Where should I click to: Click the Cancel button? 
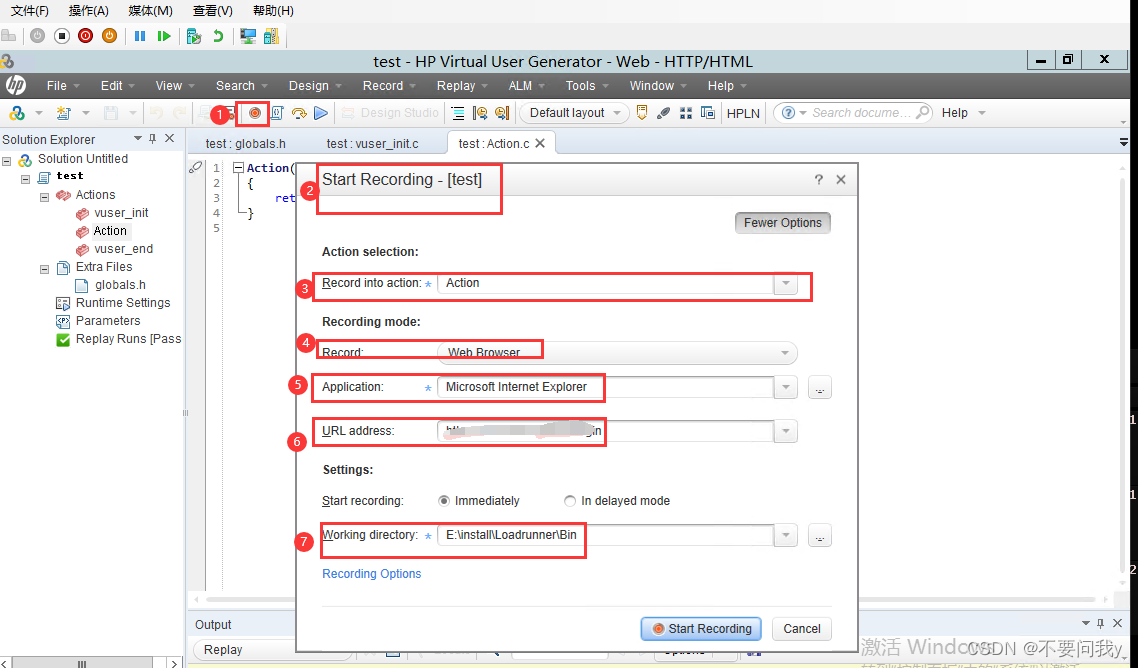(x=802, y=629)
